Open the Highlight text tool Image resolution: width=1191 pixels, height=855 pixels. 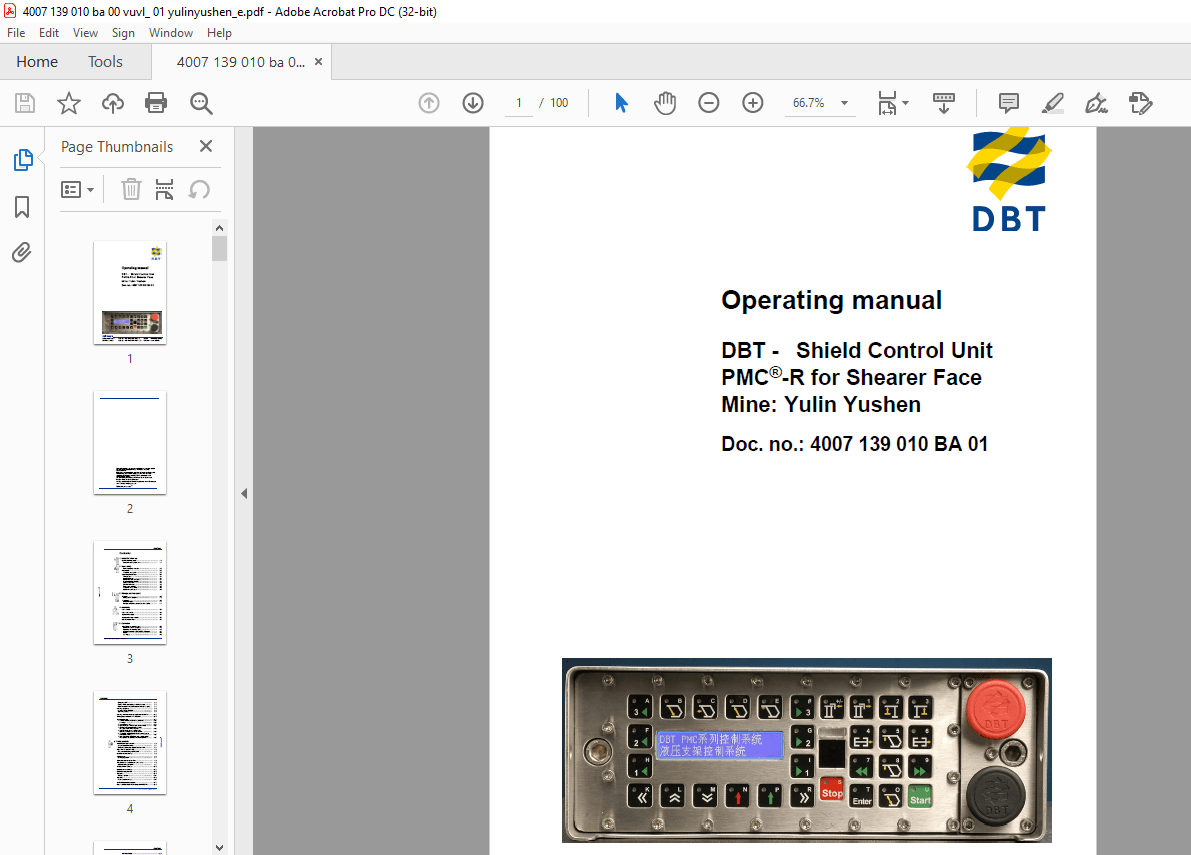(1052, 103)
